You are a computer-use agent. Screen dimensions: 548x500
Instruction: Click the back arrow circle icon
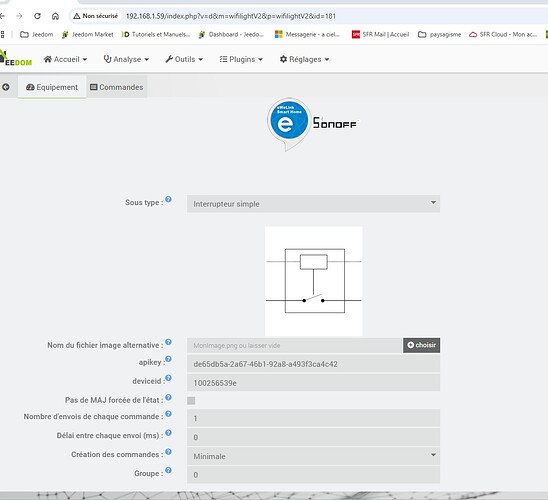tap(6, 87)
